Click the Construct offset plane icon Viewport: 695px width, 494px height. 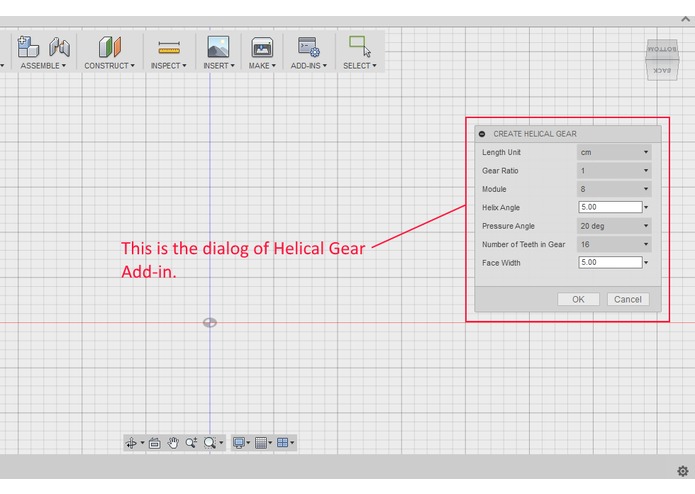pyautogui.click(x=109, y=47)
